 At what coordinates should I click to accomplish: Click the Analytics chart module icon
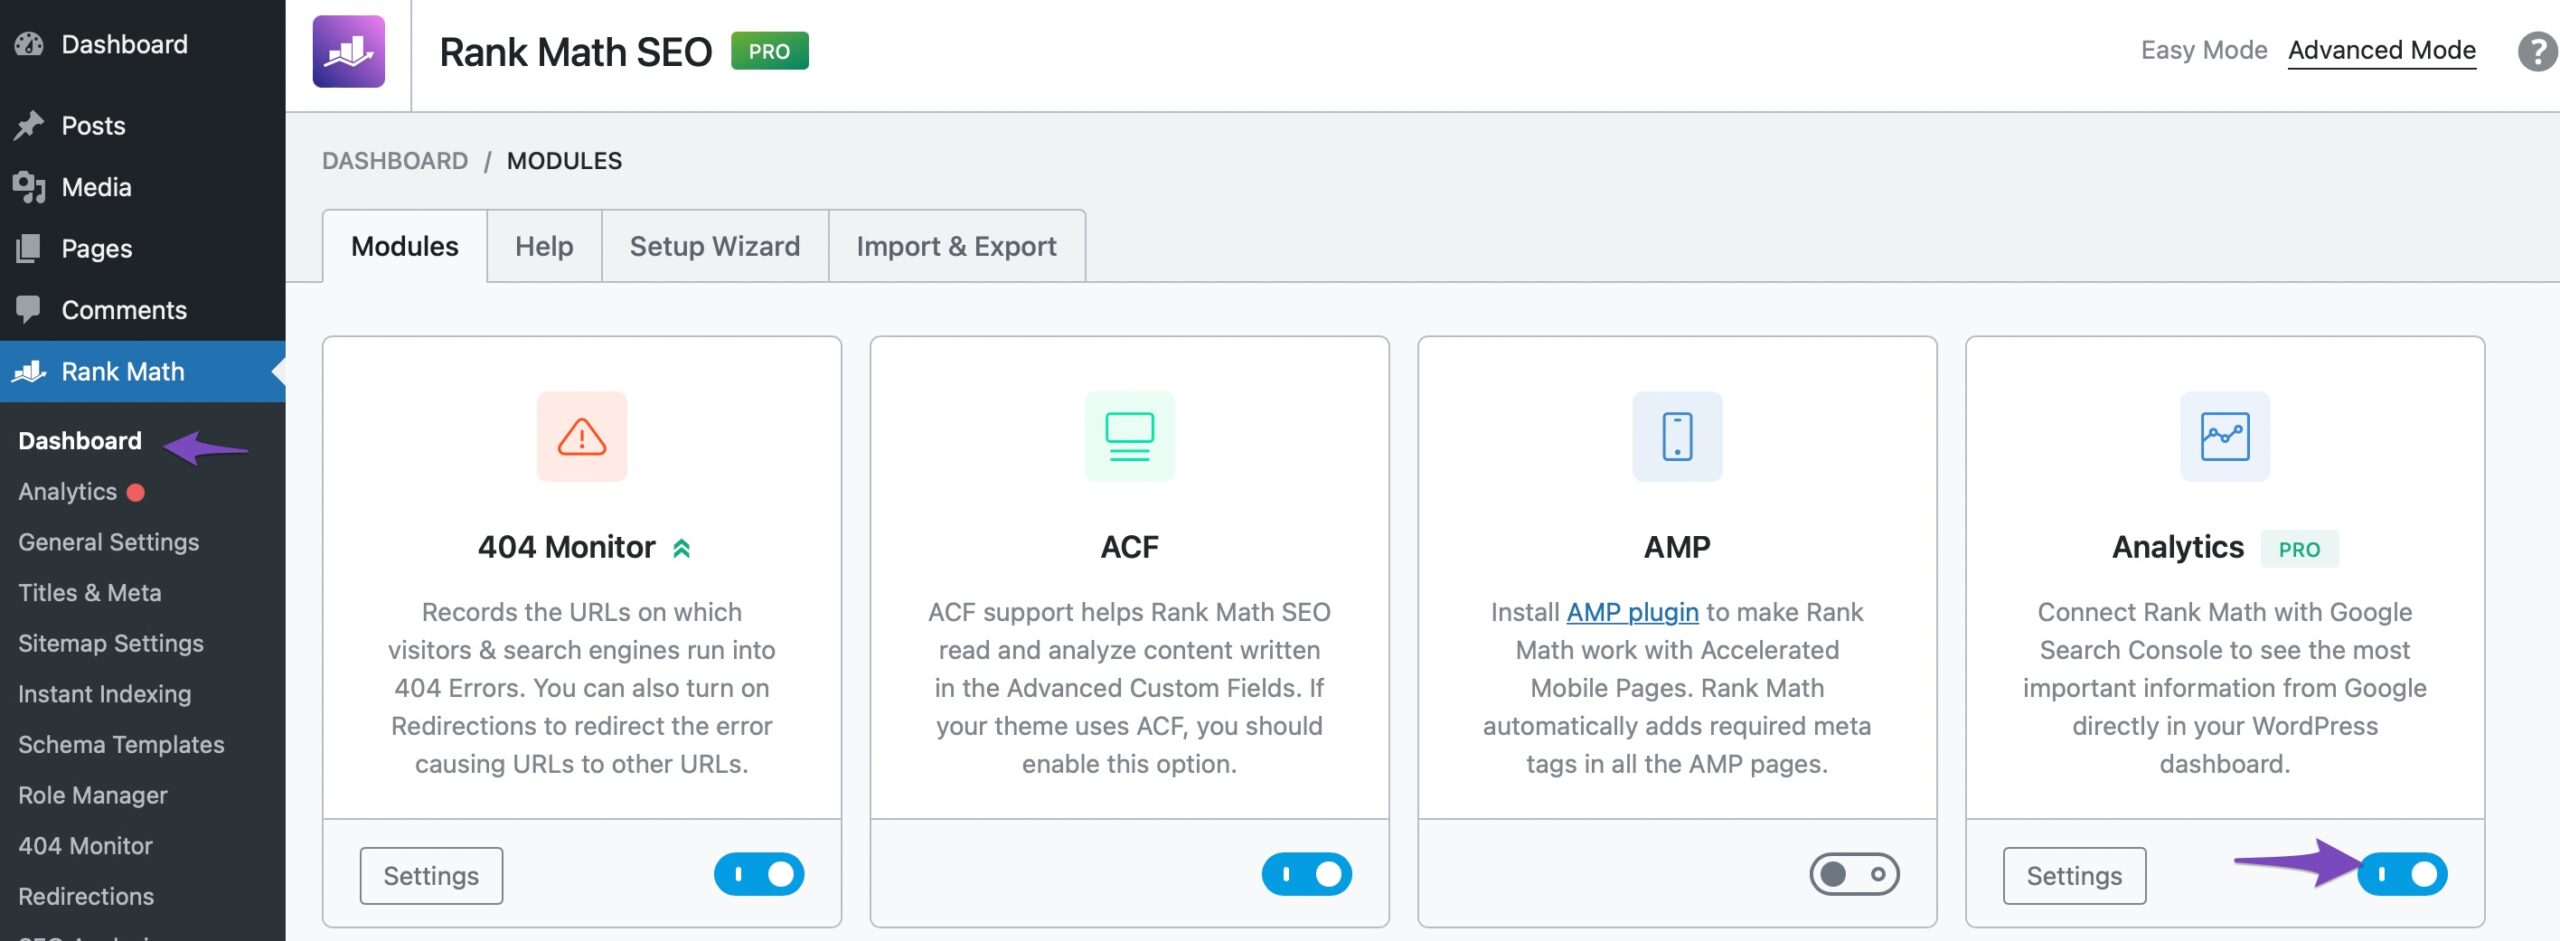tap(2225, 436)
